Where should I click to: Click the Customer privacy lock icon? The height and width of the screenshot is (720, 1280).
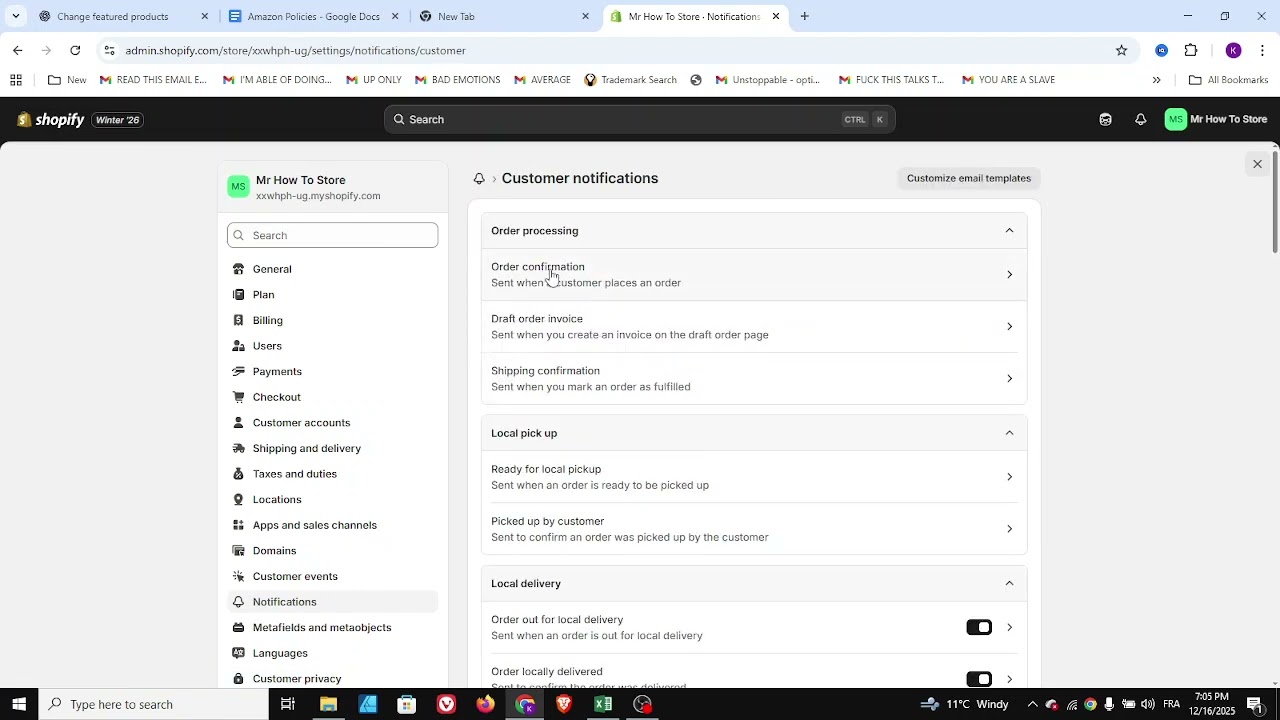pos(238,679)
